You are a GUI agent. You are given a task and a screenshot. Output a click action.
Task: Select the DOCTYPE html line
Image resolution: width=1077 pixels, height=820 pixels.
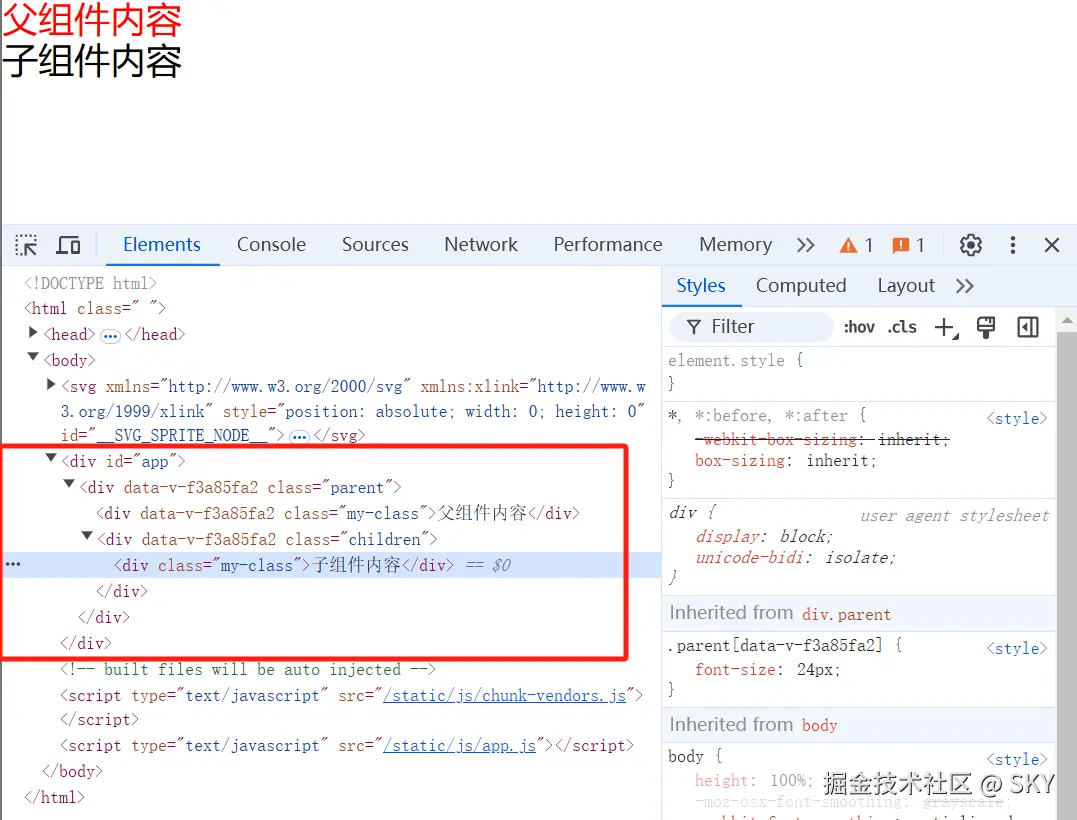click(90, 284)
